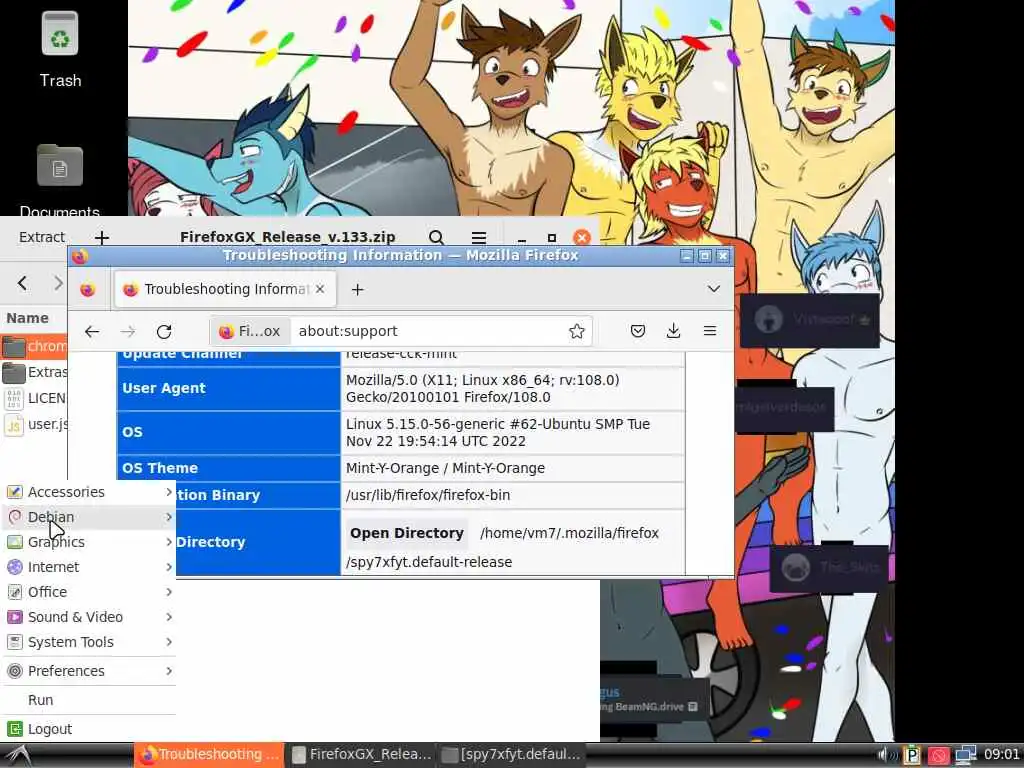This screenshot has width=1024, height=768.
Task: Click volume icon in system tray
Action: [888, 755]
